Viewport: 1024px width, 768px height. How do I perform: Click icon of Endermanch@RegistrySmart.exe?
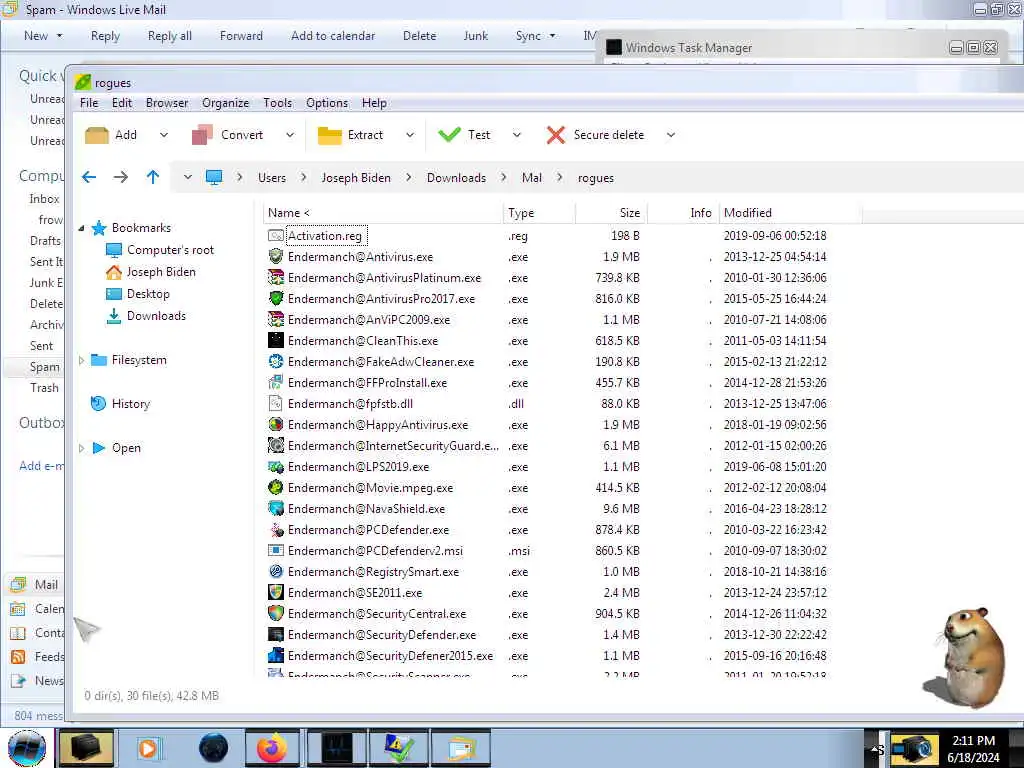coord(276,571)
